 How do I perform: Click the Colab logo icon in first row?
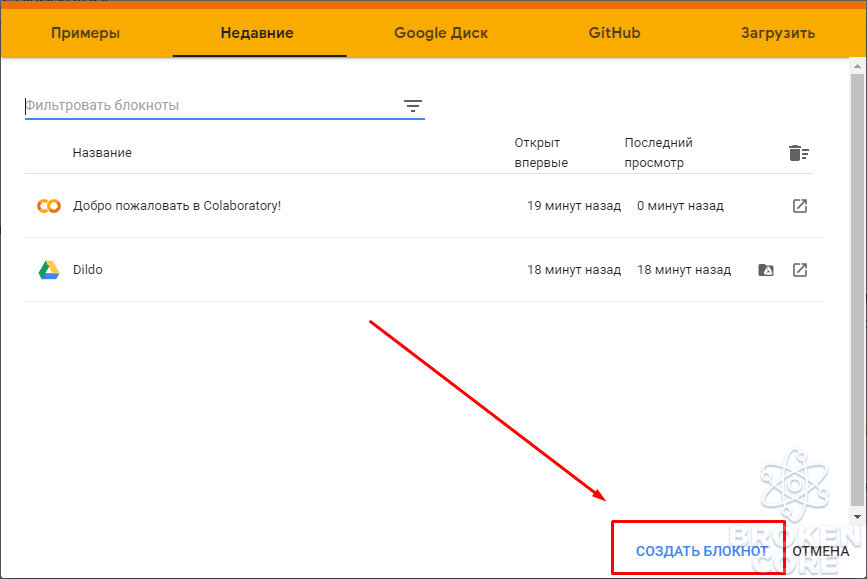point(49,206)
